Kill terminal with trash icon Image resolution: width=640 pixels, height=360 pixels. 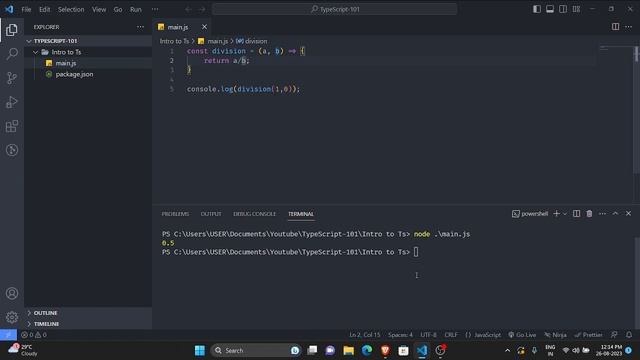(589, 213)
